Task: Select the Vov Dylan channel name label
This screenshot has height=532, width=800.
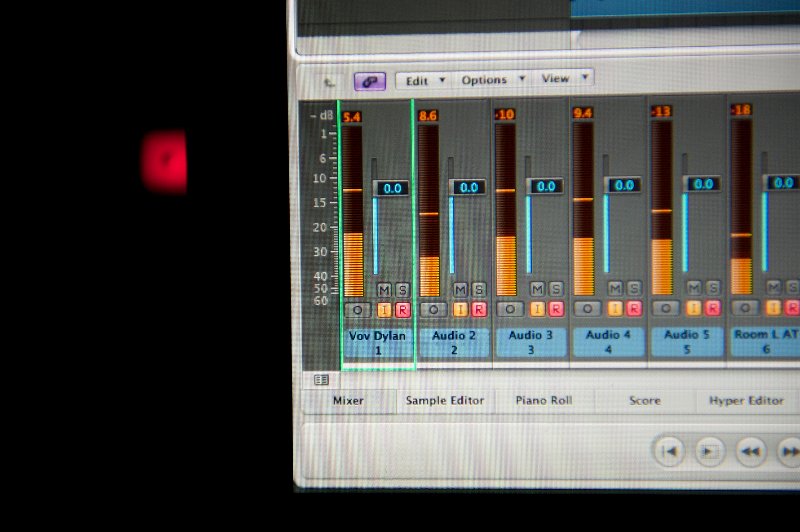Action: click(378, 342)
